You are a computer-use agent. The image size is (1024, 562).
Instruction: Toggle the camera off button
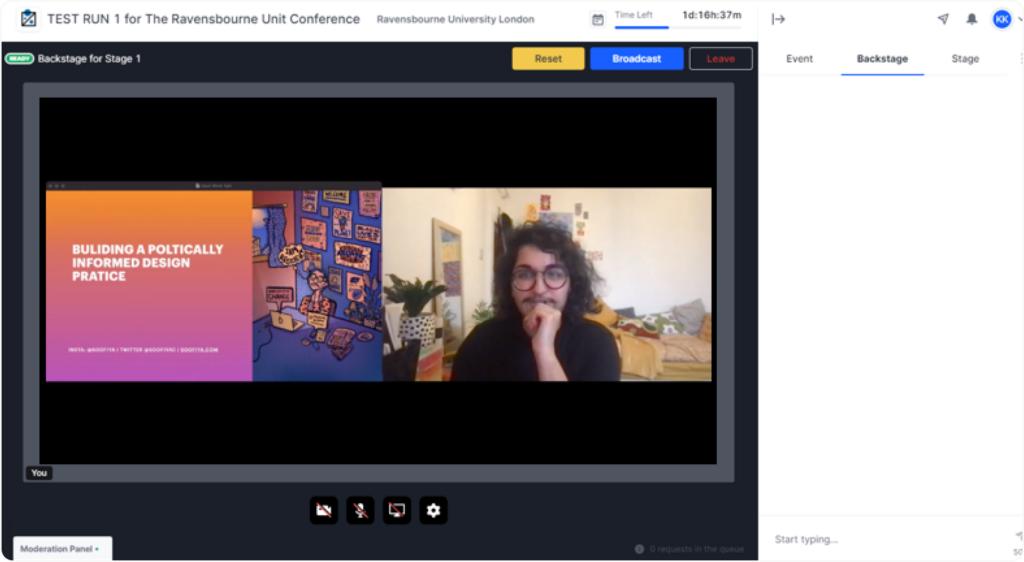point(324,510)
